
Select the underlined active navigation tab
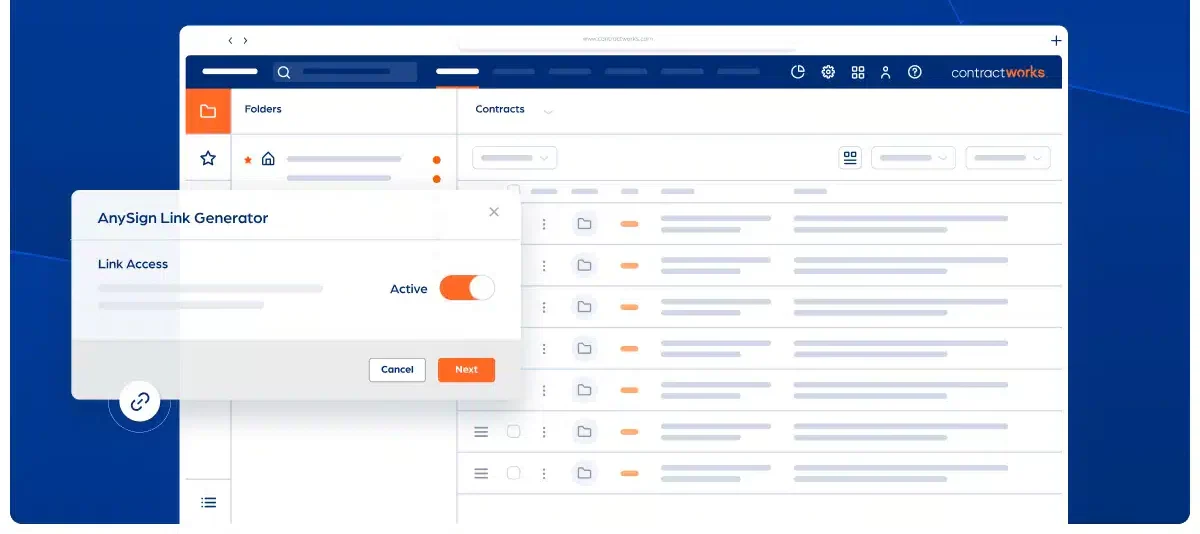pyautogui.click(x=457, y=72)
